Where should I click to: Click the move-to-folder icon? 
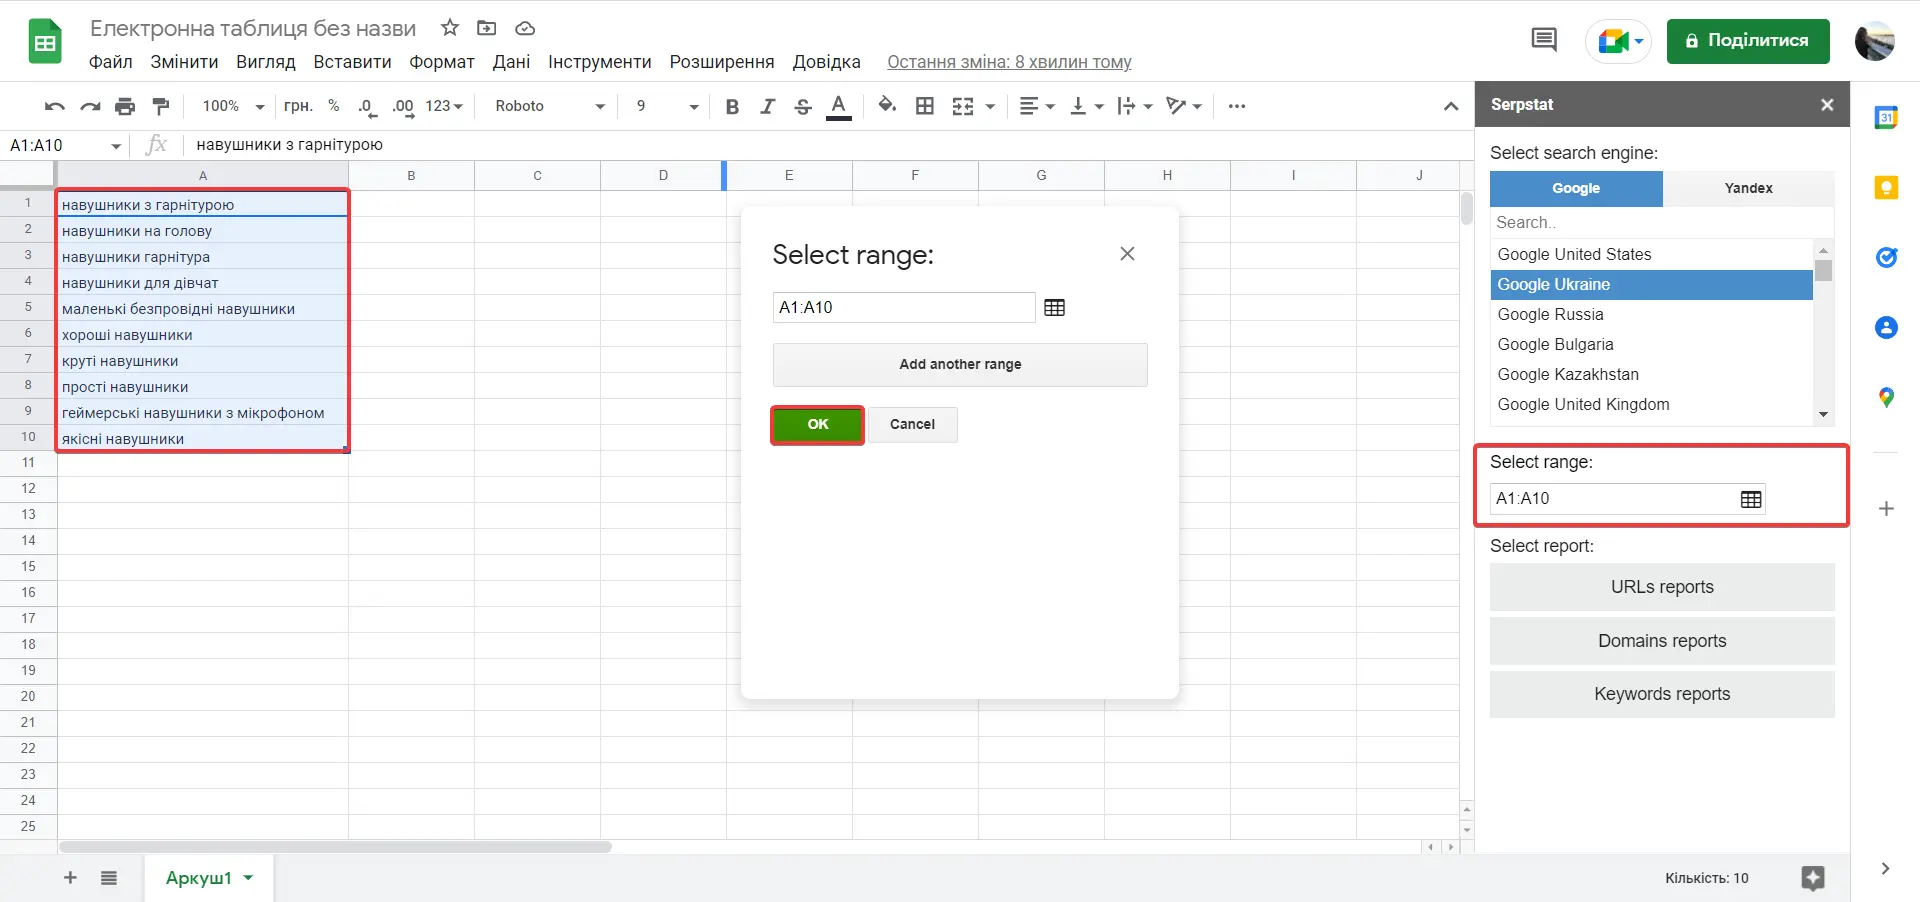(487, 28)
